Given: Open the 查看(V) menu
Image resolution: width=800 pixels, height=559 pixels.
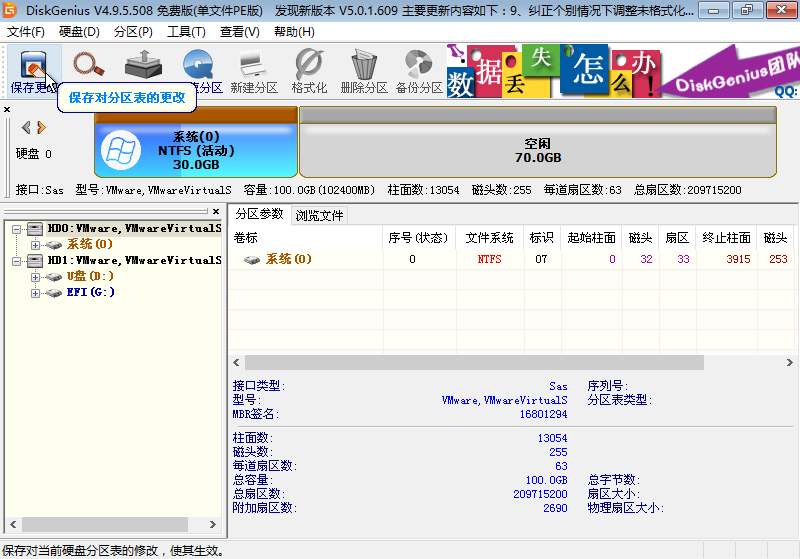Looking at the screenshot, I should tap(239, 32).
